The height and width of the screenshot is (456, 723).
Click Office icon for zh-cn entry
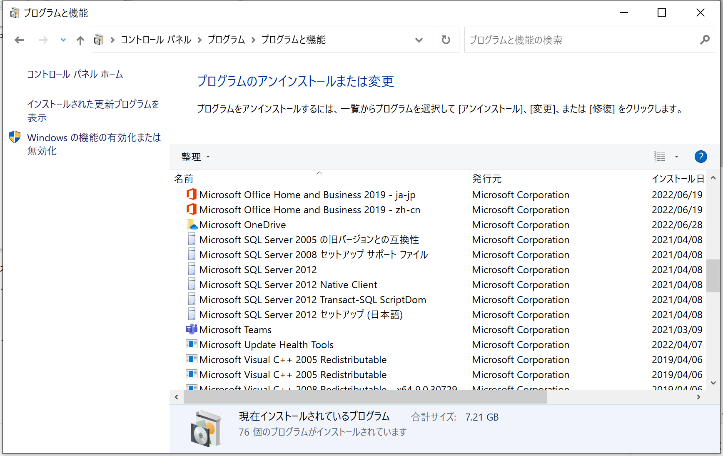click(x=191, y=209)
